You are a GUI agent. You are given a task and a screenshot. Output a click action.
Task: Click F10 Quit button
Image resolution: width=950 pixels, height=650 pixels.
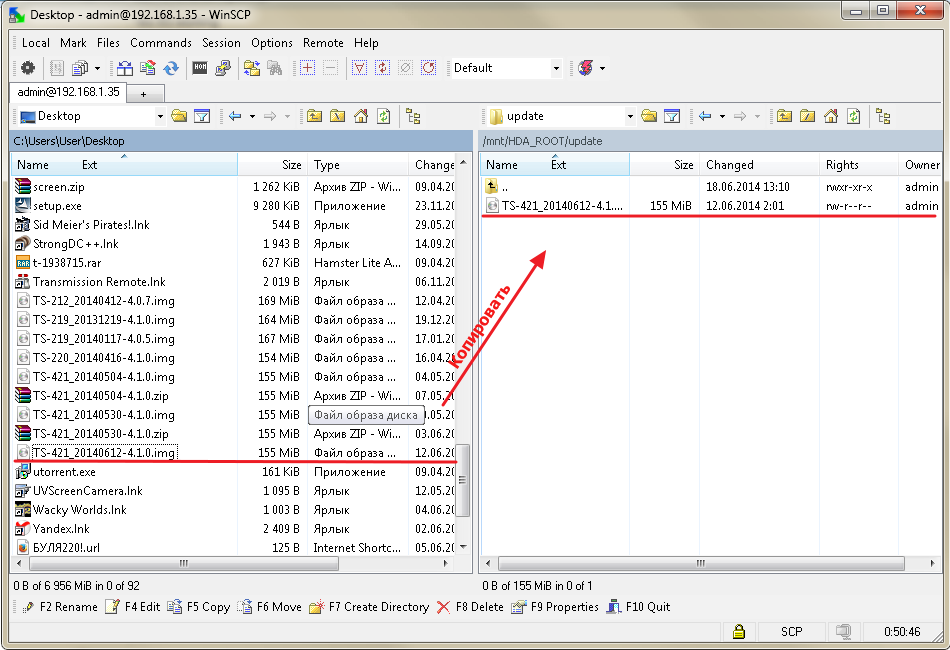[639, 607]
